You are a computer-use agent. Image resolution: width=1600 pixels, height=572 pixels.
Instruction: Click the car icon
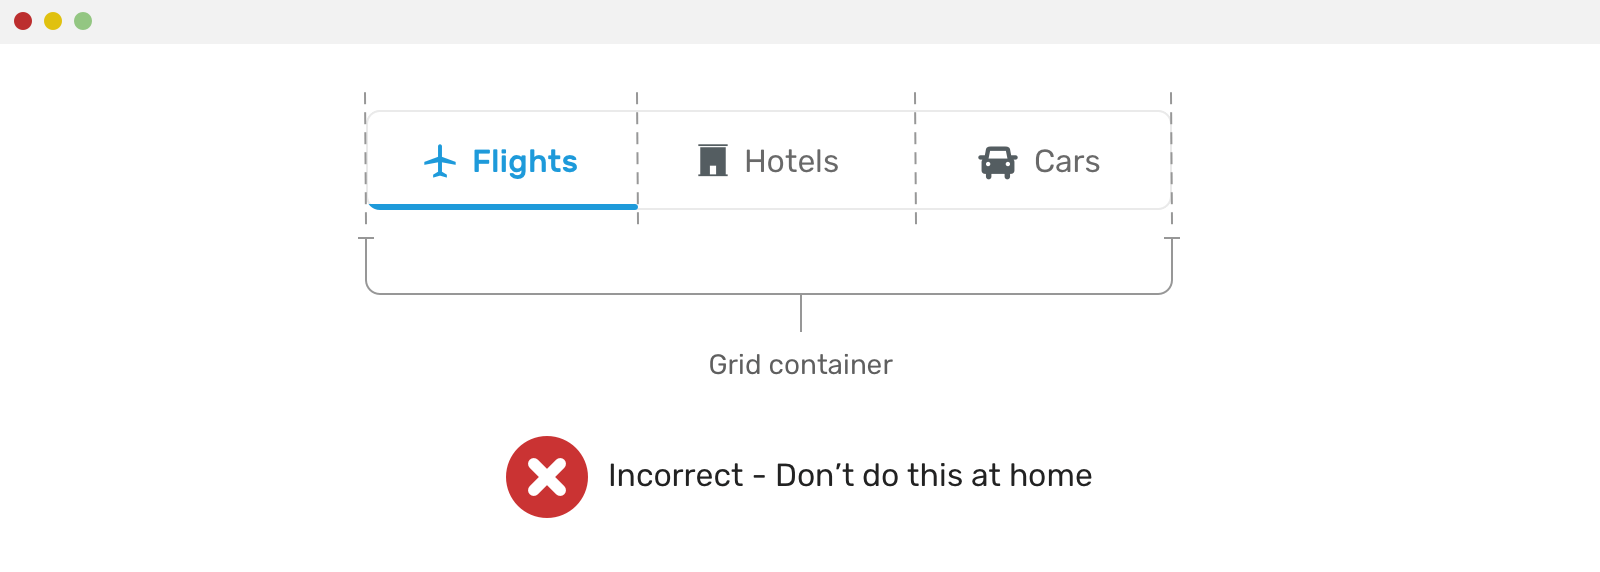coord(997,162)
